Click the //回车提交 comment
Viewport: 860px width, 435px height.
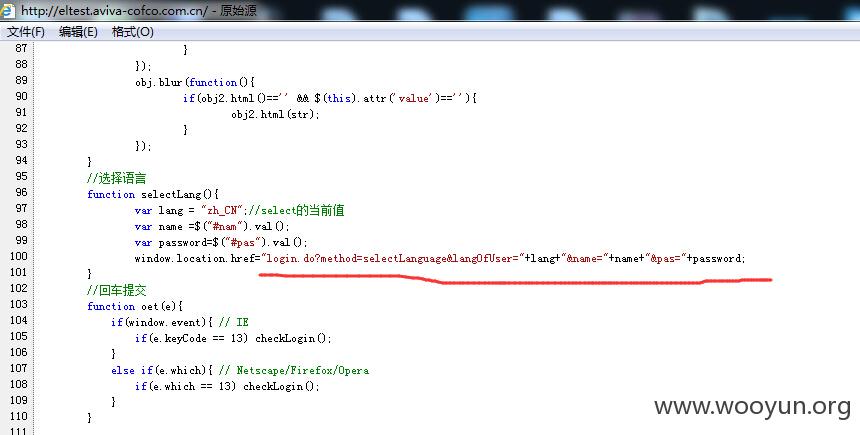pyautogui.click(x=116, y=290)
